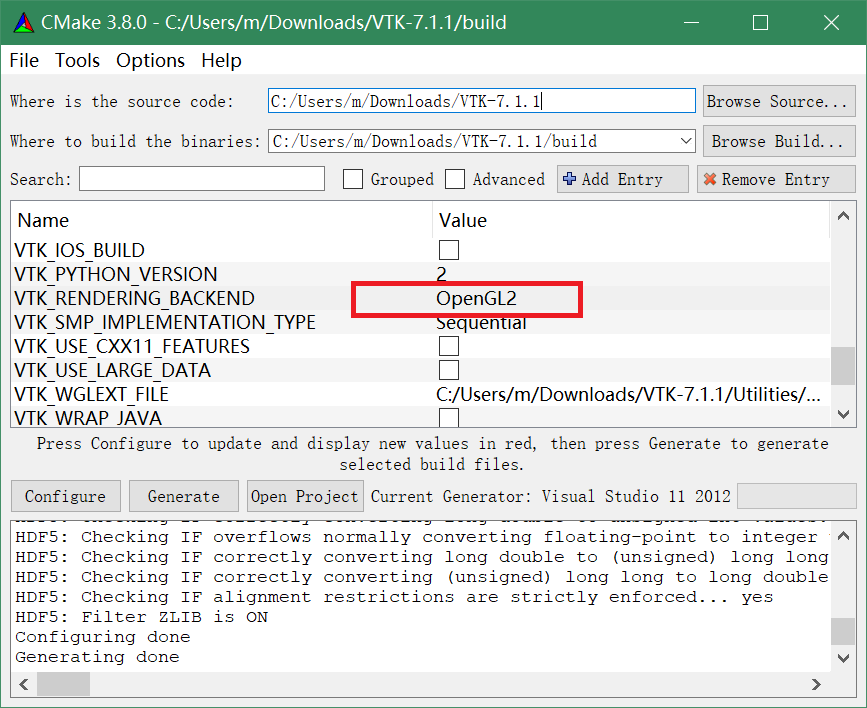Open the Options menu
Image resolution: width=867 pixels, height=708 pixels.
[150, 61]
